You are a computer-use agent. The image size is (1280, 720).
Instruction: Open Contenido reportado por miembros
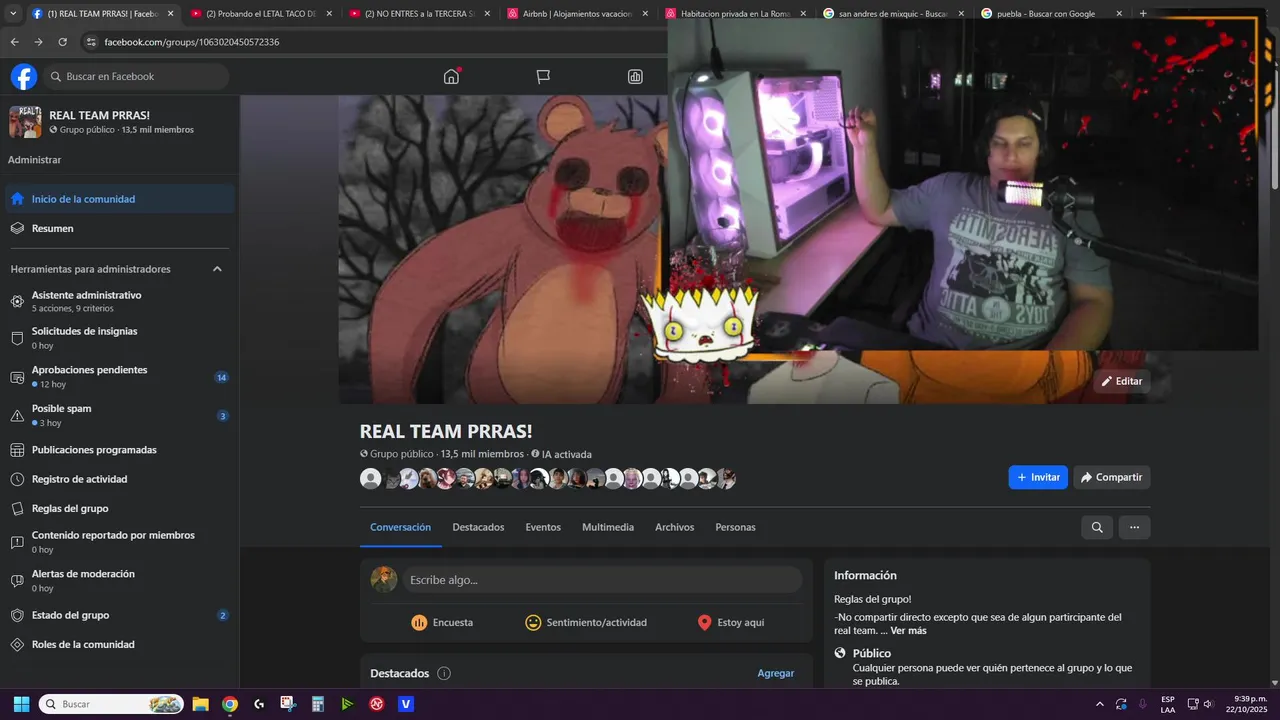click(x=120, y=542)
